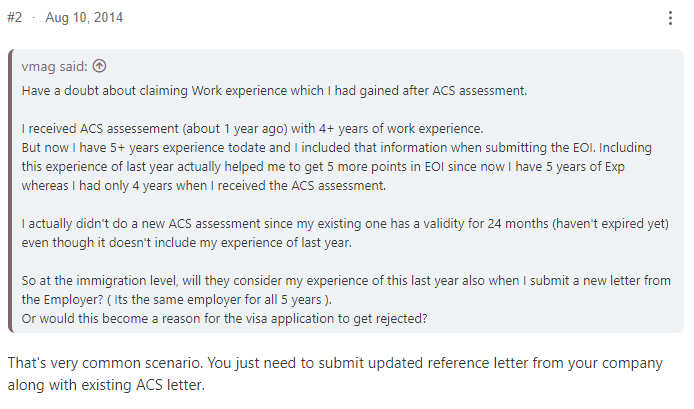This screenshot has height=409, width=694.
Task: Select the reply text "That's very common scenario"
Action: tap(105, 363)
